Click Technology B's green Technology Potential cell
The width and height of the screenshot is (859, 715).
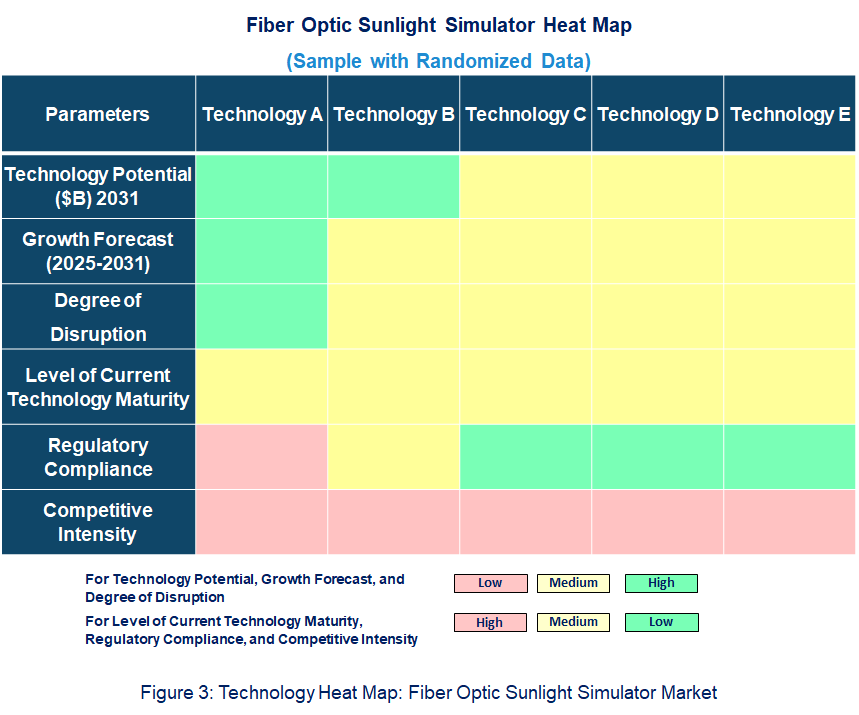click(x=394, y=186)
